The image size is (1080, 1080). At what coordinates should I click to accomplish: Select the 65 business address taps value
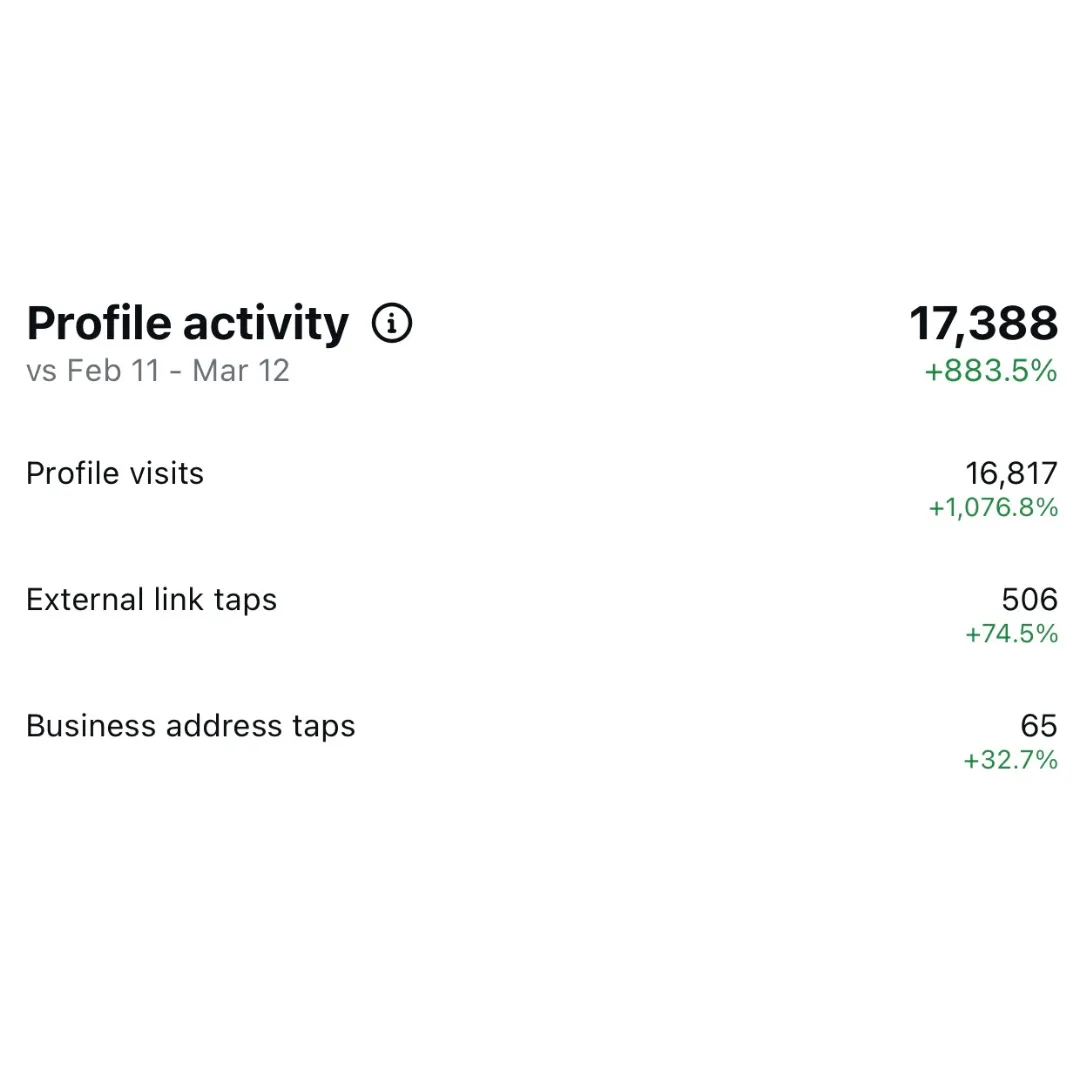pos(1039,725)
